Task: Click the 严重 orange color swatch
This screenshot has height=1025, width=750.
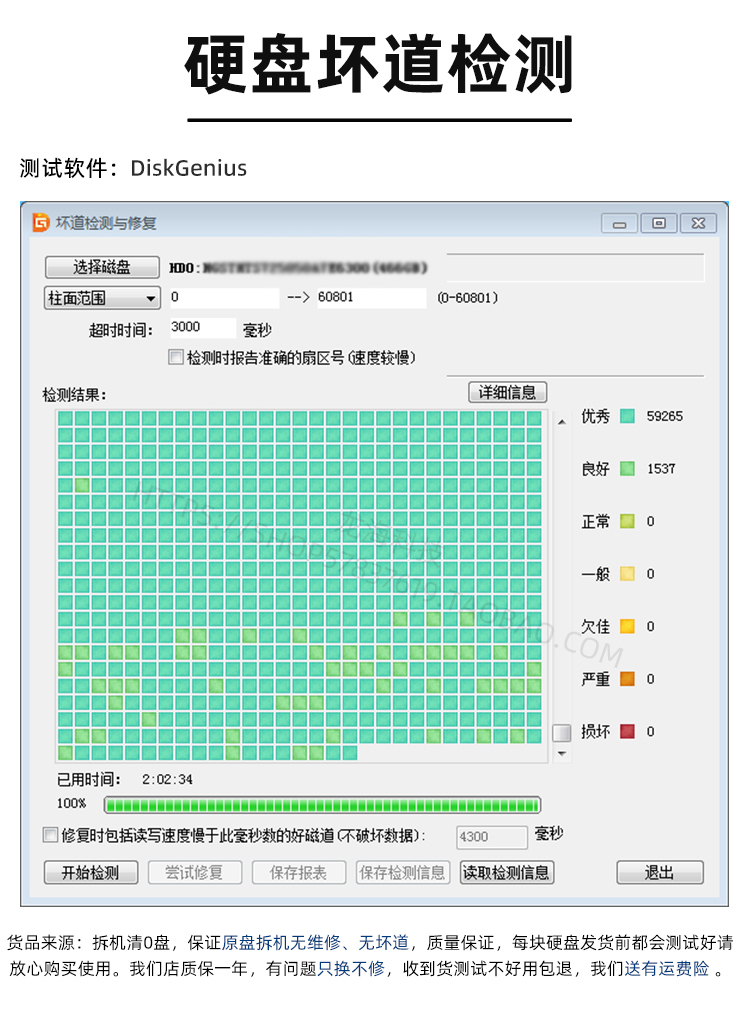Action: click(627, 679)
